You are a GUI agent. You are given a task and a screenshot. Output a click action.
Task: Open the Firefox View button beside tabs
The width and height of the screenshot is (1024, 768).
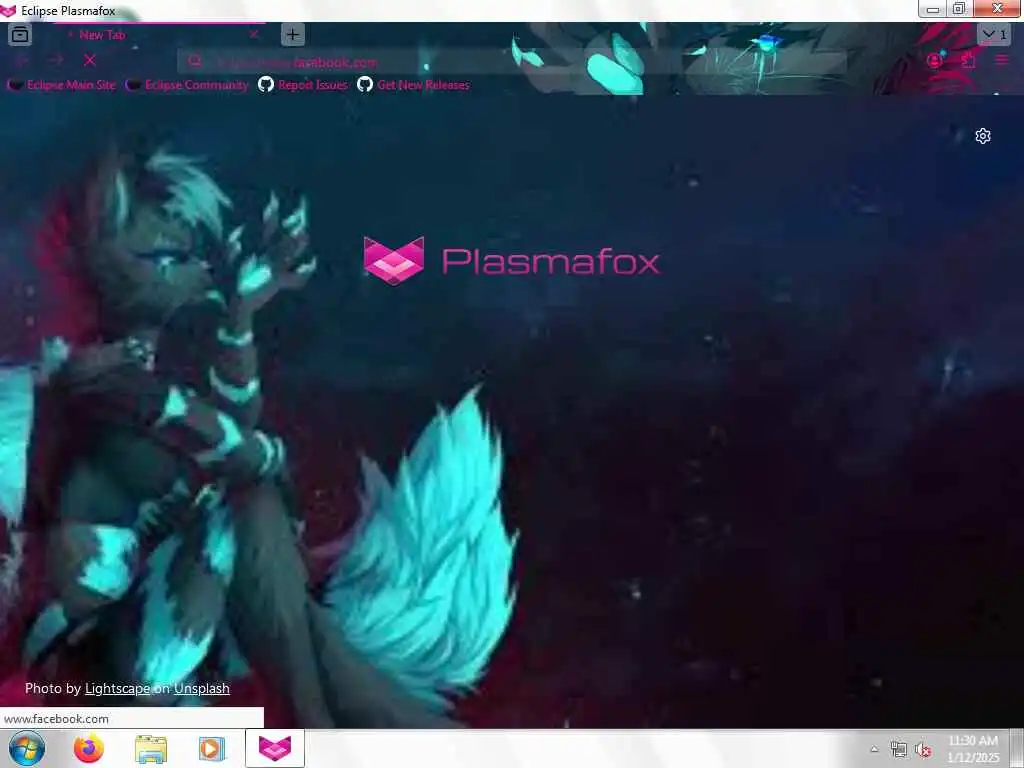[20, 35]
